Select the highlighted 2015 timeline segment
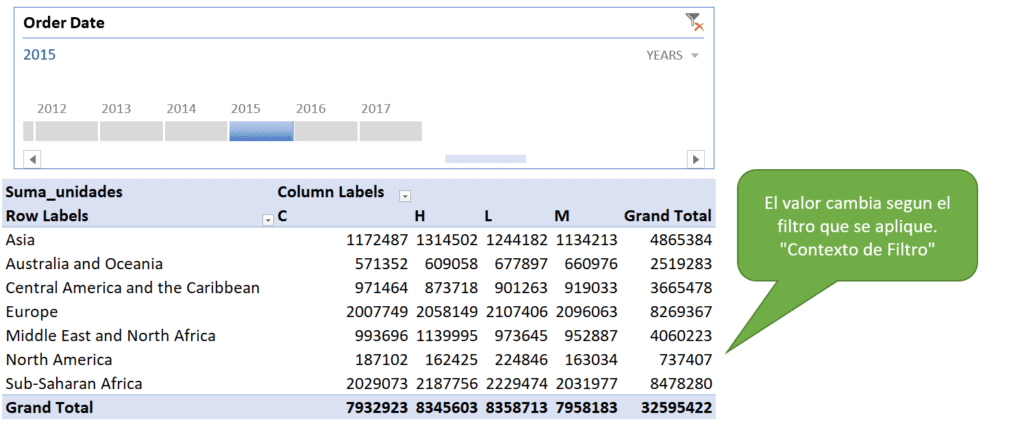Viewport: 1024px width, 426px height. click(x=261, y=131)
